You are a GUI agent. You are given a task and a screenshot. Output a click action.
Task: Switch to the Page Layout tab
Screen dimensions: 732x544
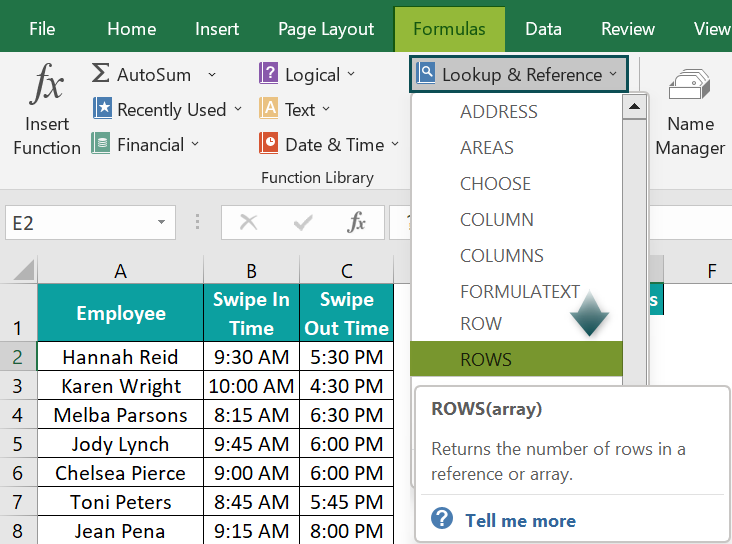[326, 30]
